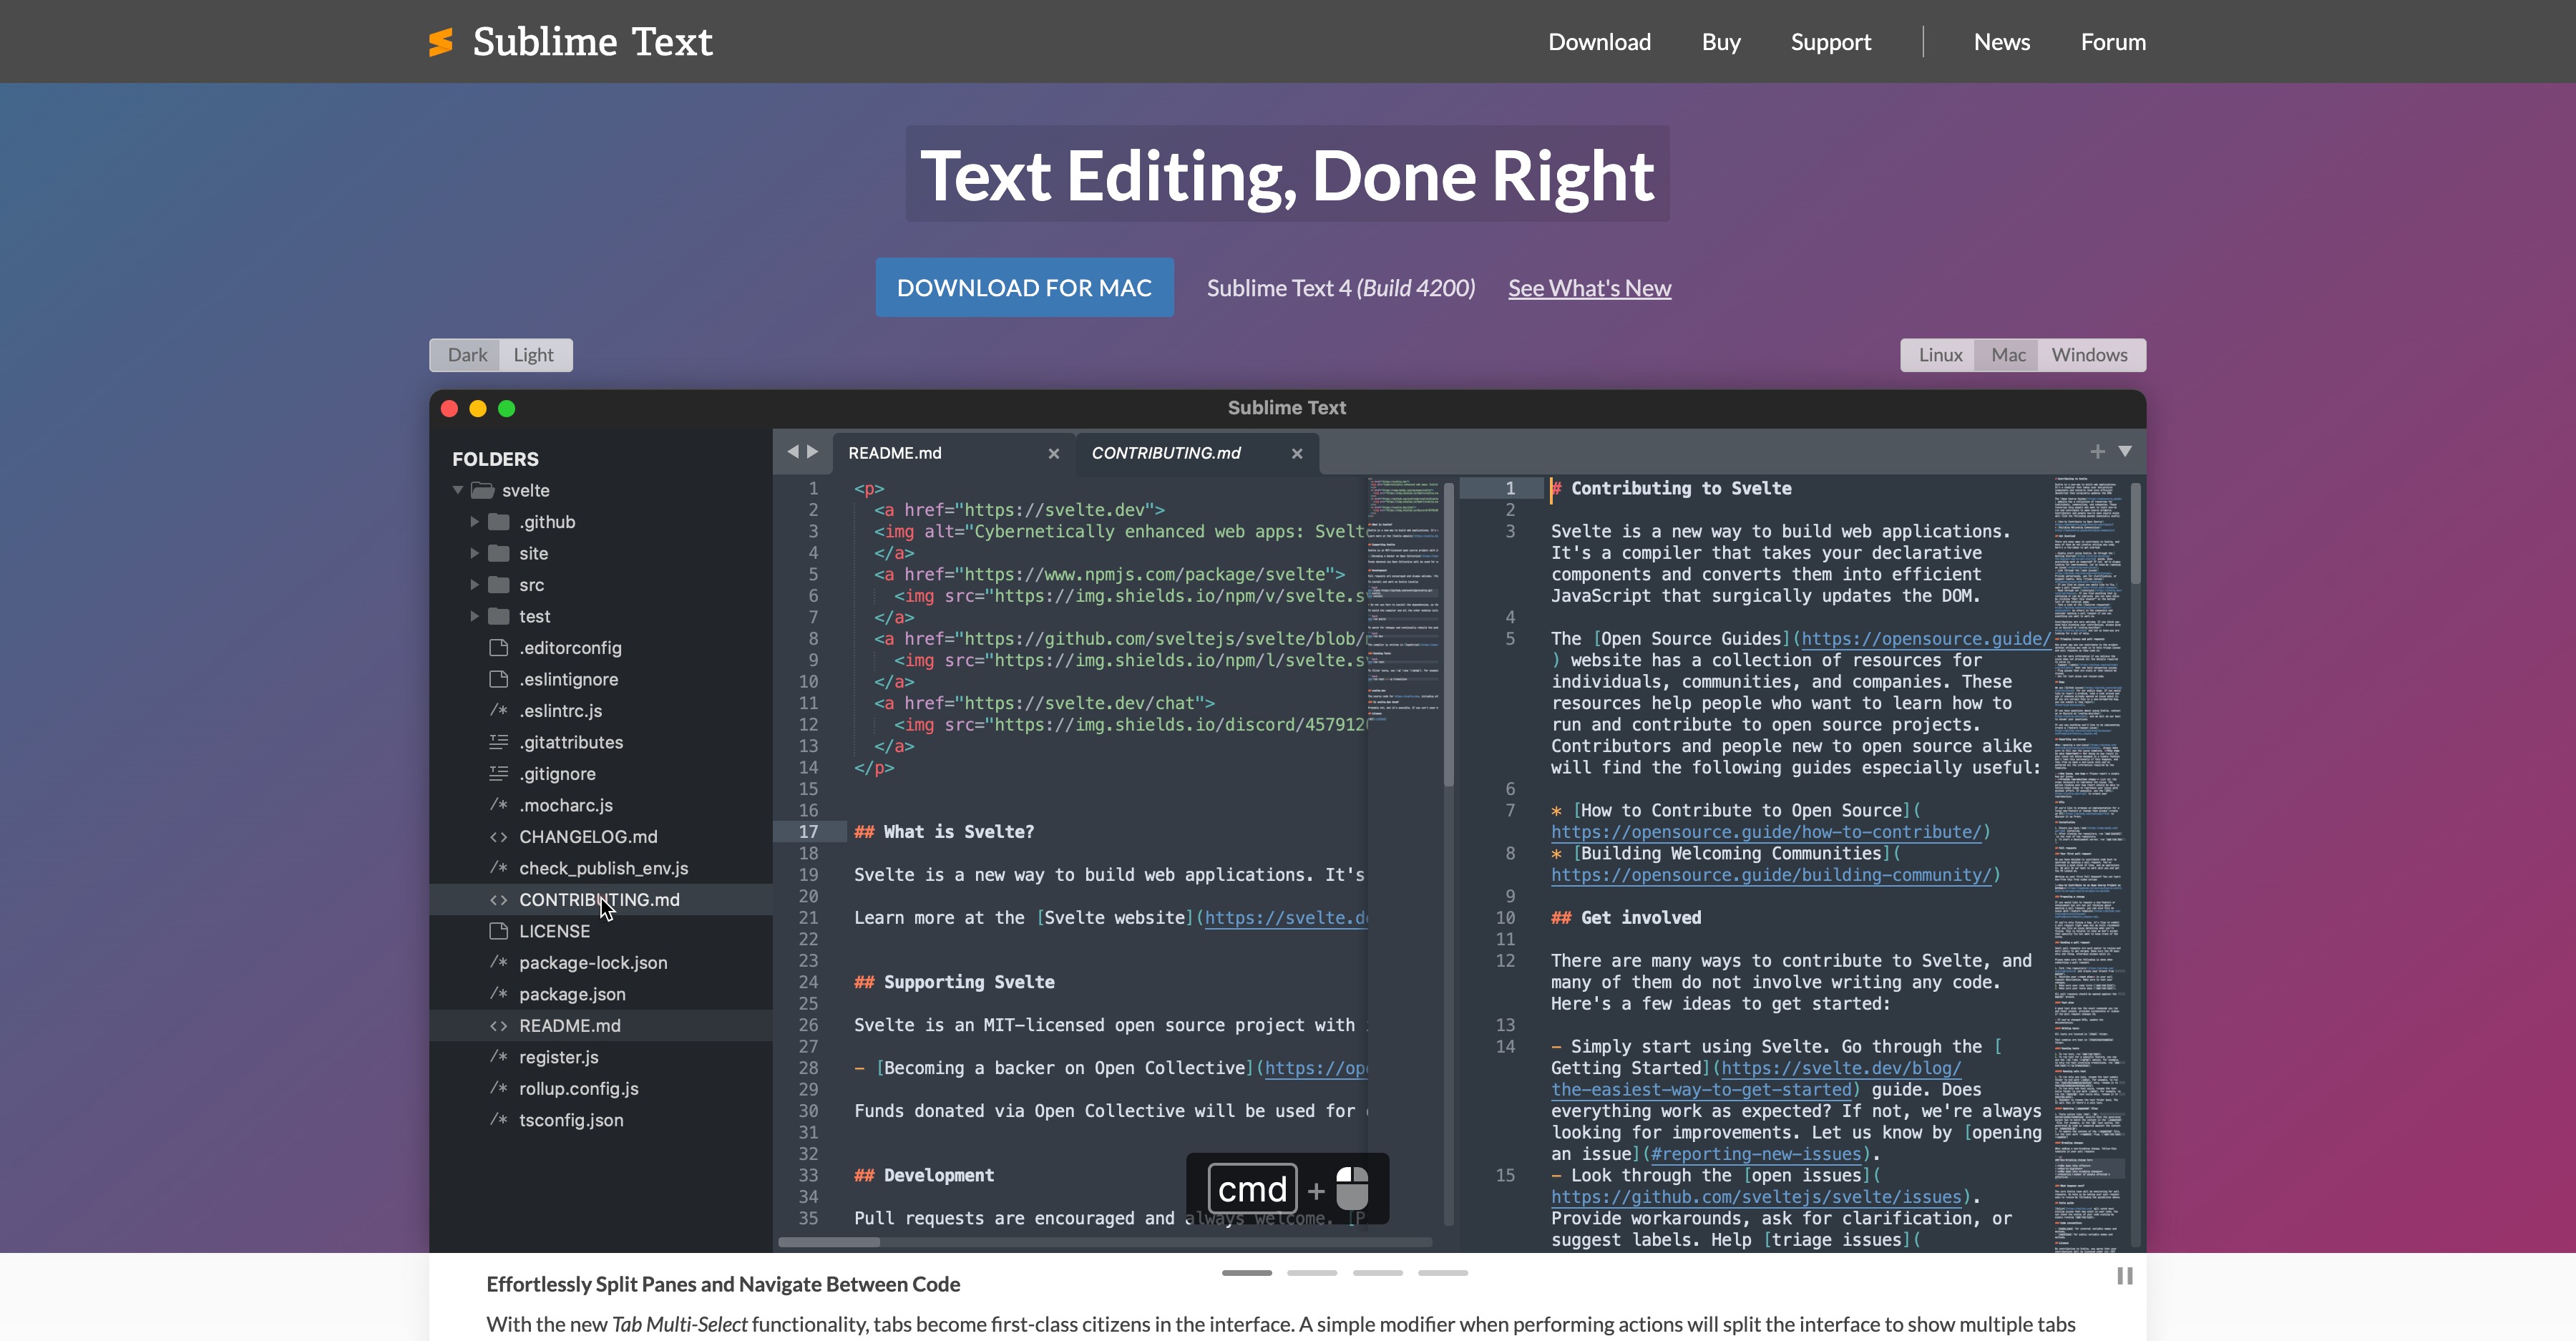Screen dimensions: 2576x1341
Task: Collapse the svelte root folder
Action: (458, 490)
